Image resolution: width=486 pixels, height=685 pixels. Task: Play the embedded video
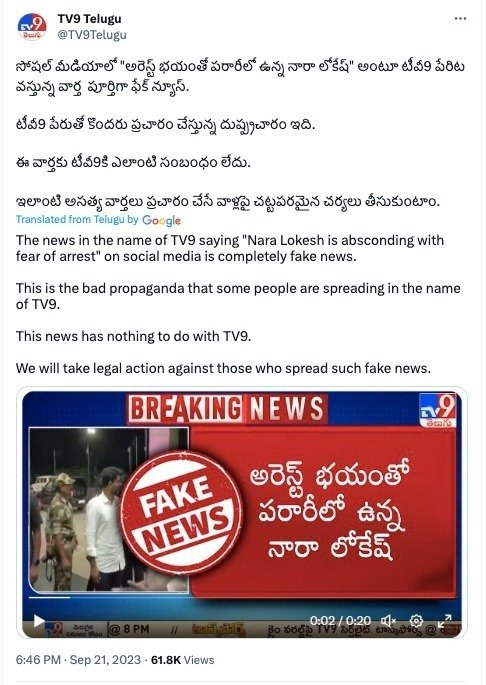[38, 620]
